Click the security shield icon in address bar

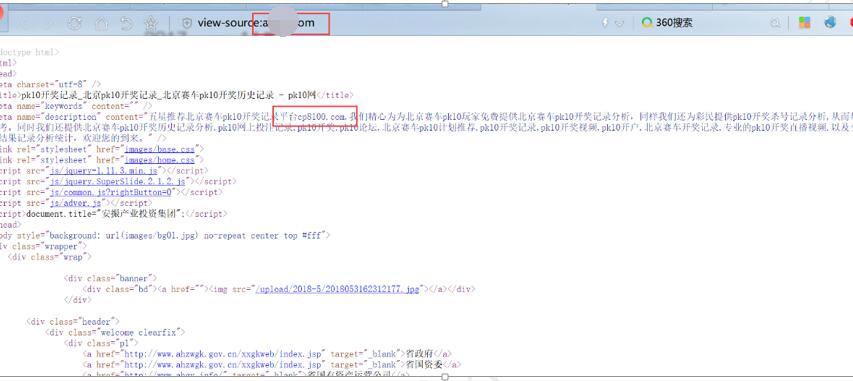tap(187, 23)
